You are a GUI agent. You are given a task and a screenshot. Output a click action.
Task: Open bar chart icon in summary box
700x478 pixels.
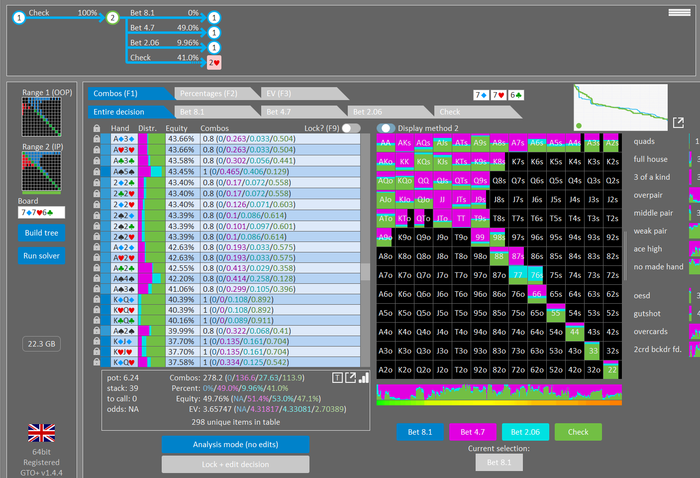point(364,378)
